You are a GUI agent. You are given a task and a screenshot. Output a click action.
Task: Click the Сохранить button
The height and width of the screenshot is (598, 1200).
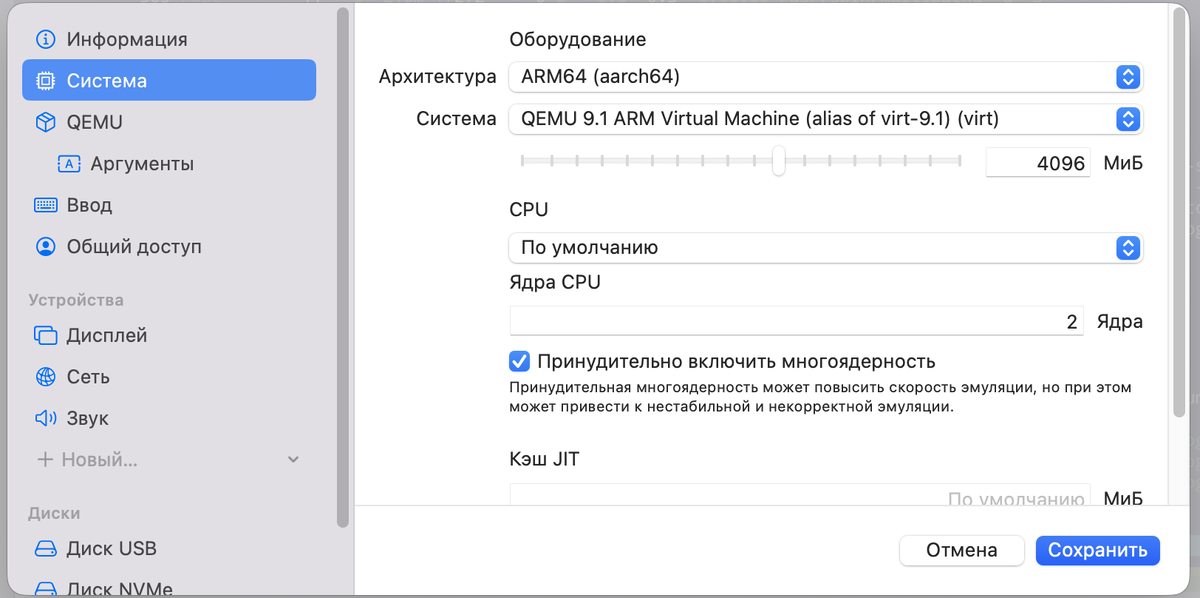click(1097, 550)
